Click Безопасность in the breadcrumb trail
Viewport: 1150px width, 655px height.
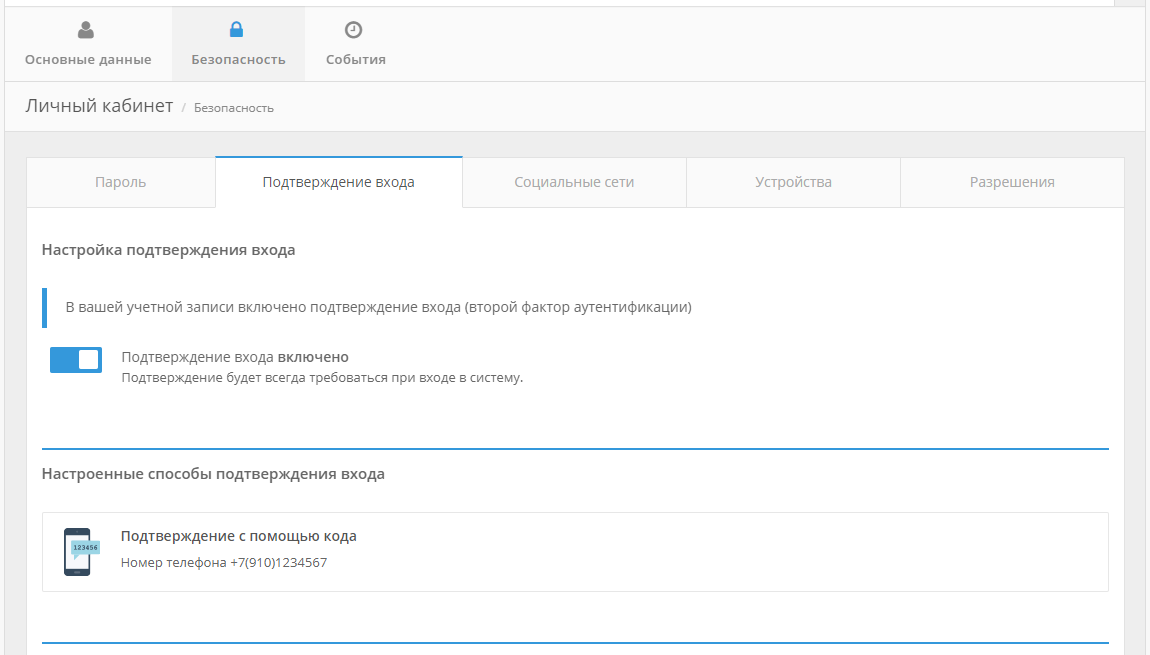[x=233, y=108]
